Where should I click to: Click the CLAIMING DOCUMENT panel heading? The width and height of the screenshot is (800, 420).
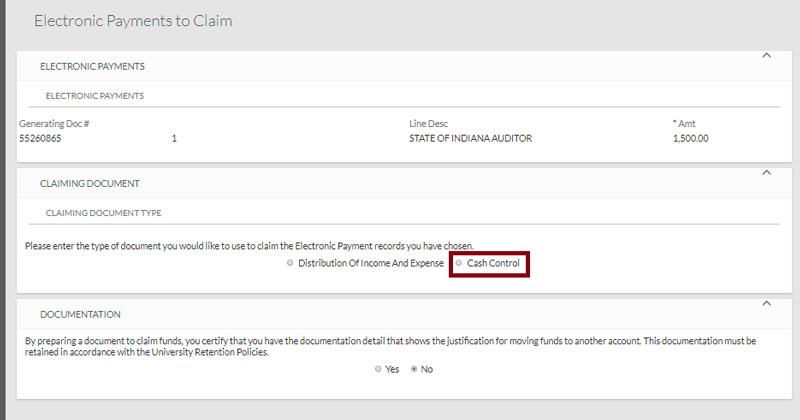(89, 184)
